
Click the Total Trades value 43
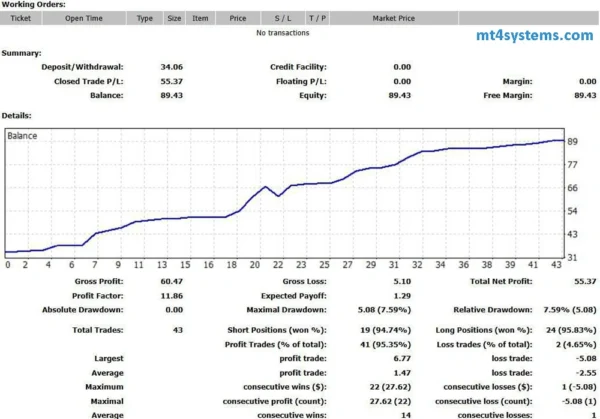tap(177, 328)
